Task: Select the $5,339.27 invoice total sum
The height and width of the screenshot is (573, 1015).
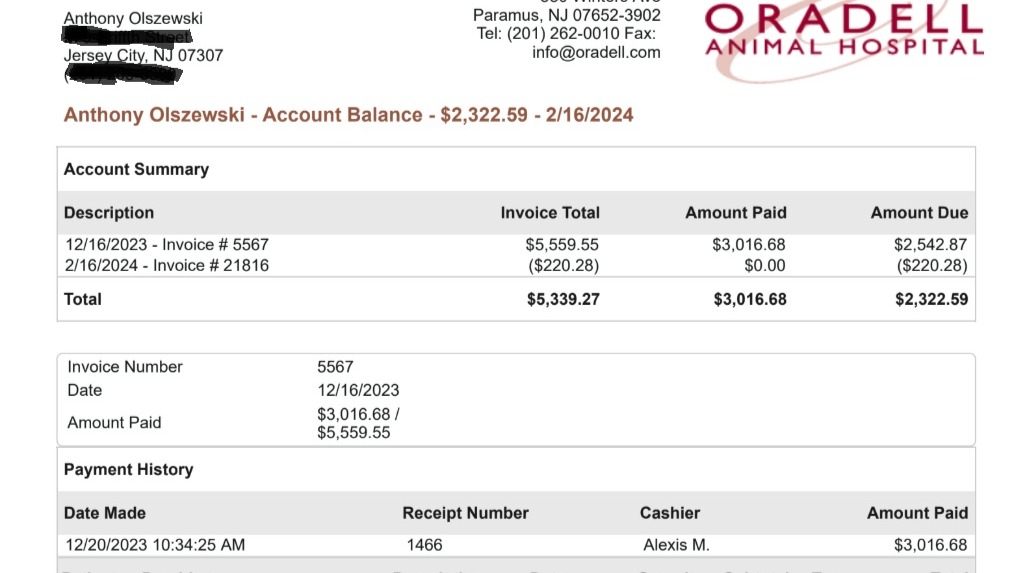Action: tap(563, 299)
